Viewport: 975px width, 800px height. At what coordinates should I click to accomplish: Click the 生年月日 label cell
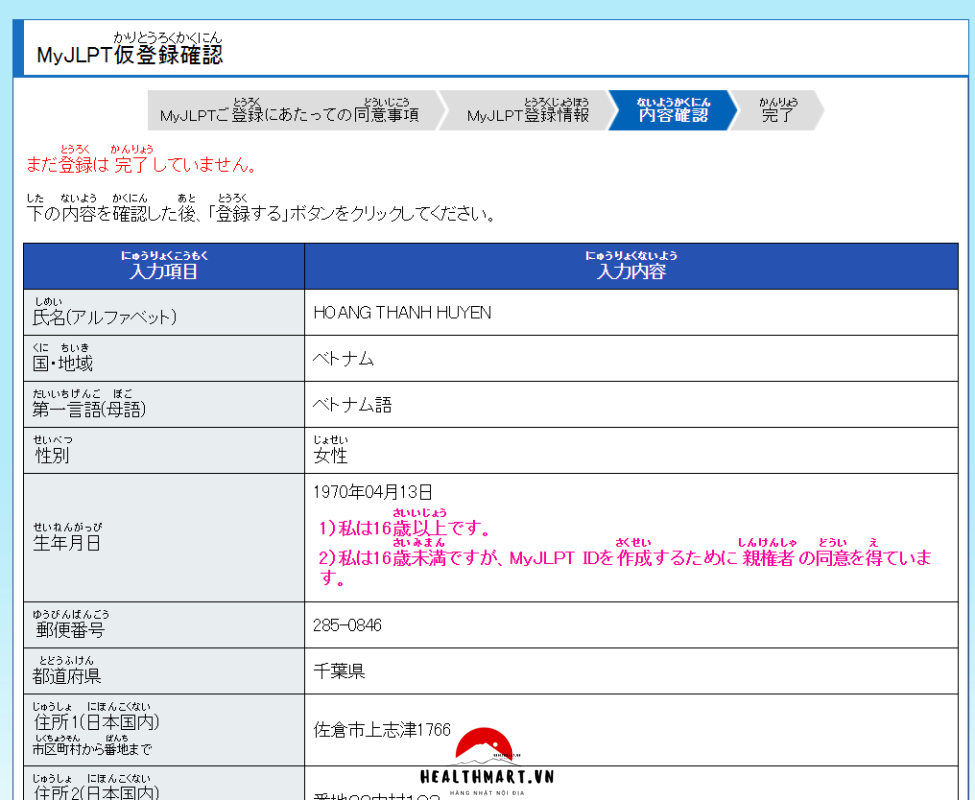click(164, 538)
